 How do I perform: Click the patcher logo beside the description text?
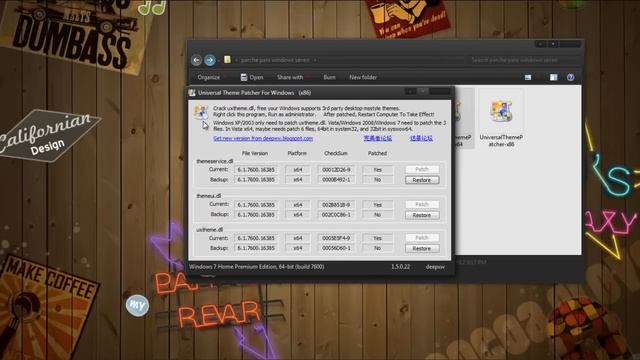pyautogui.click(x=200, y=112)
